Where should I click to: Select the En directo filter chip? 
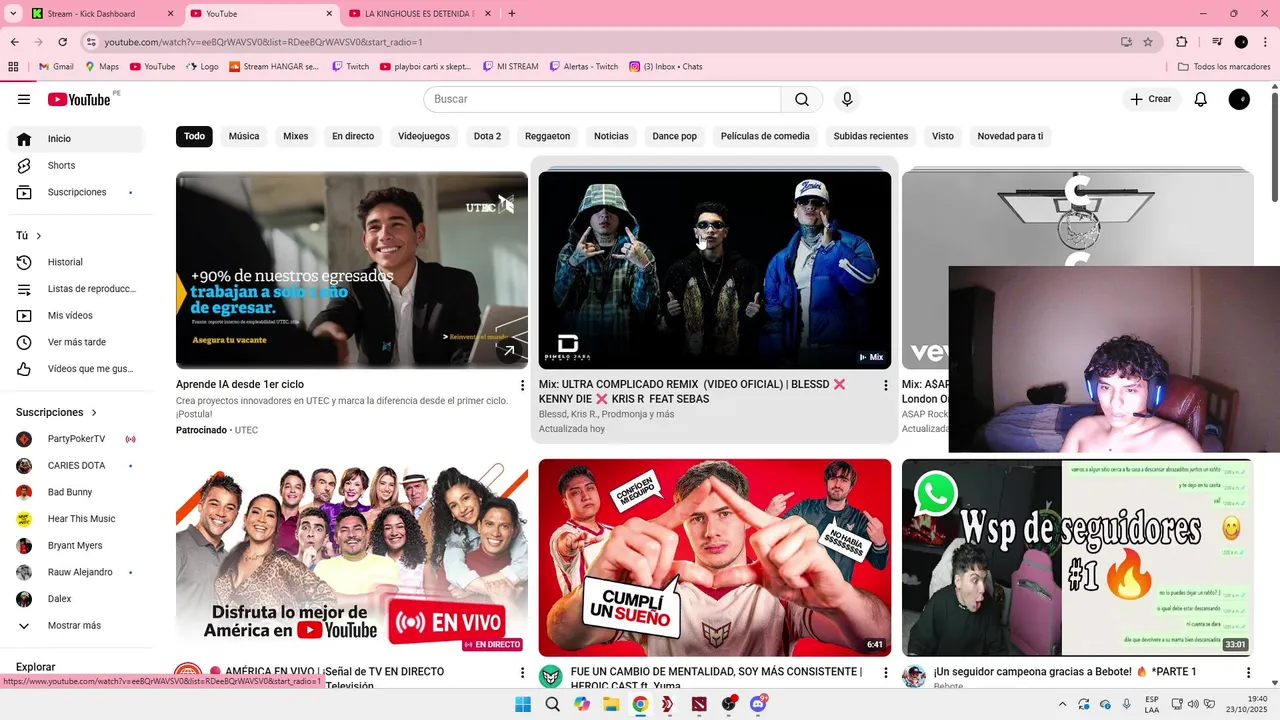click(353, 136)
